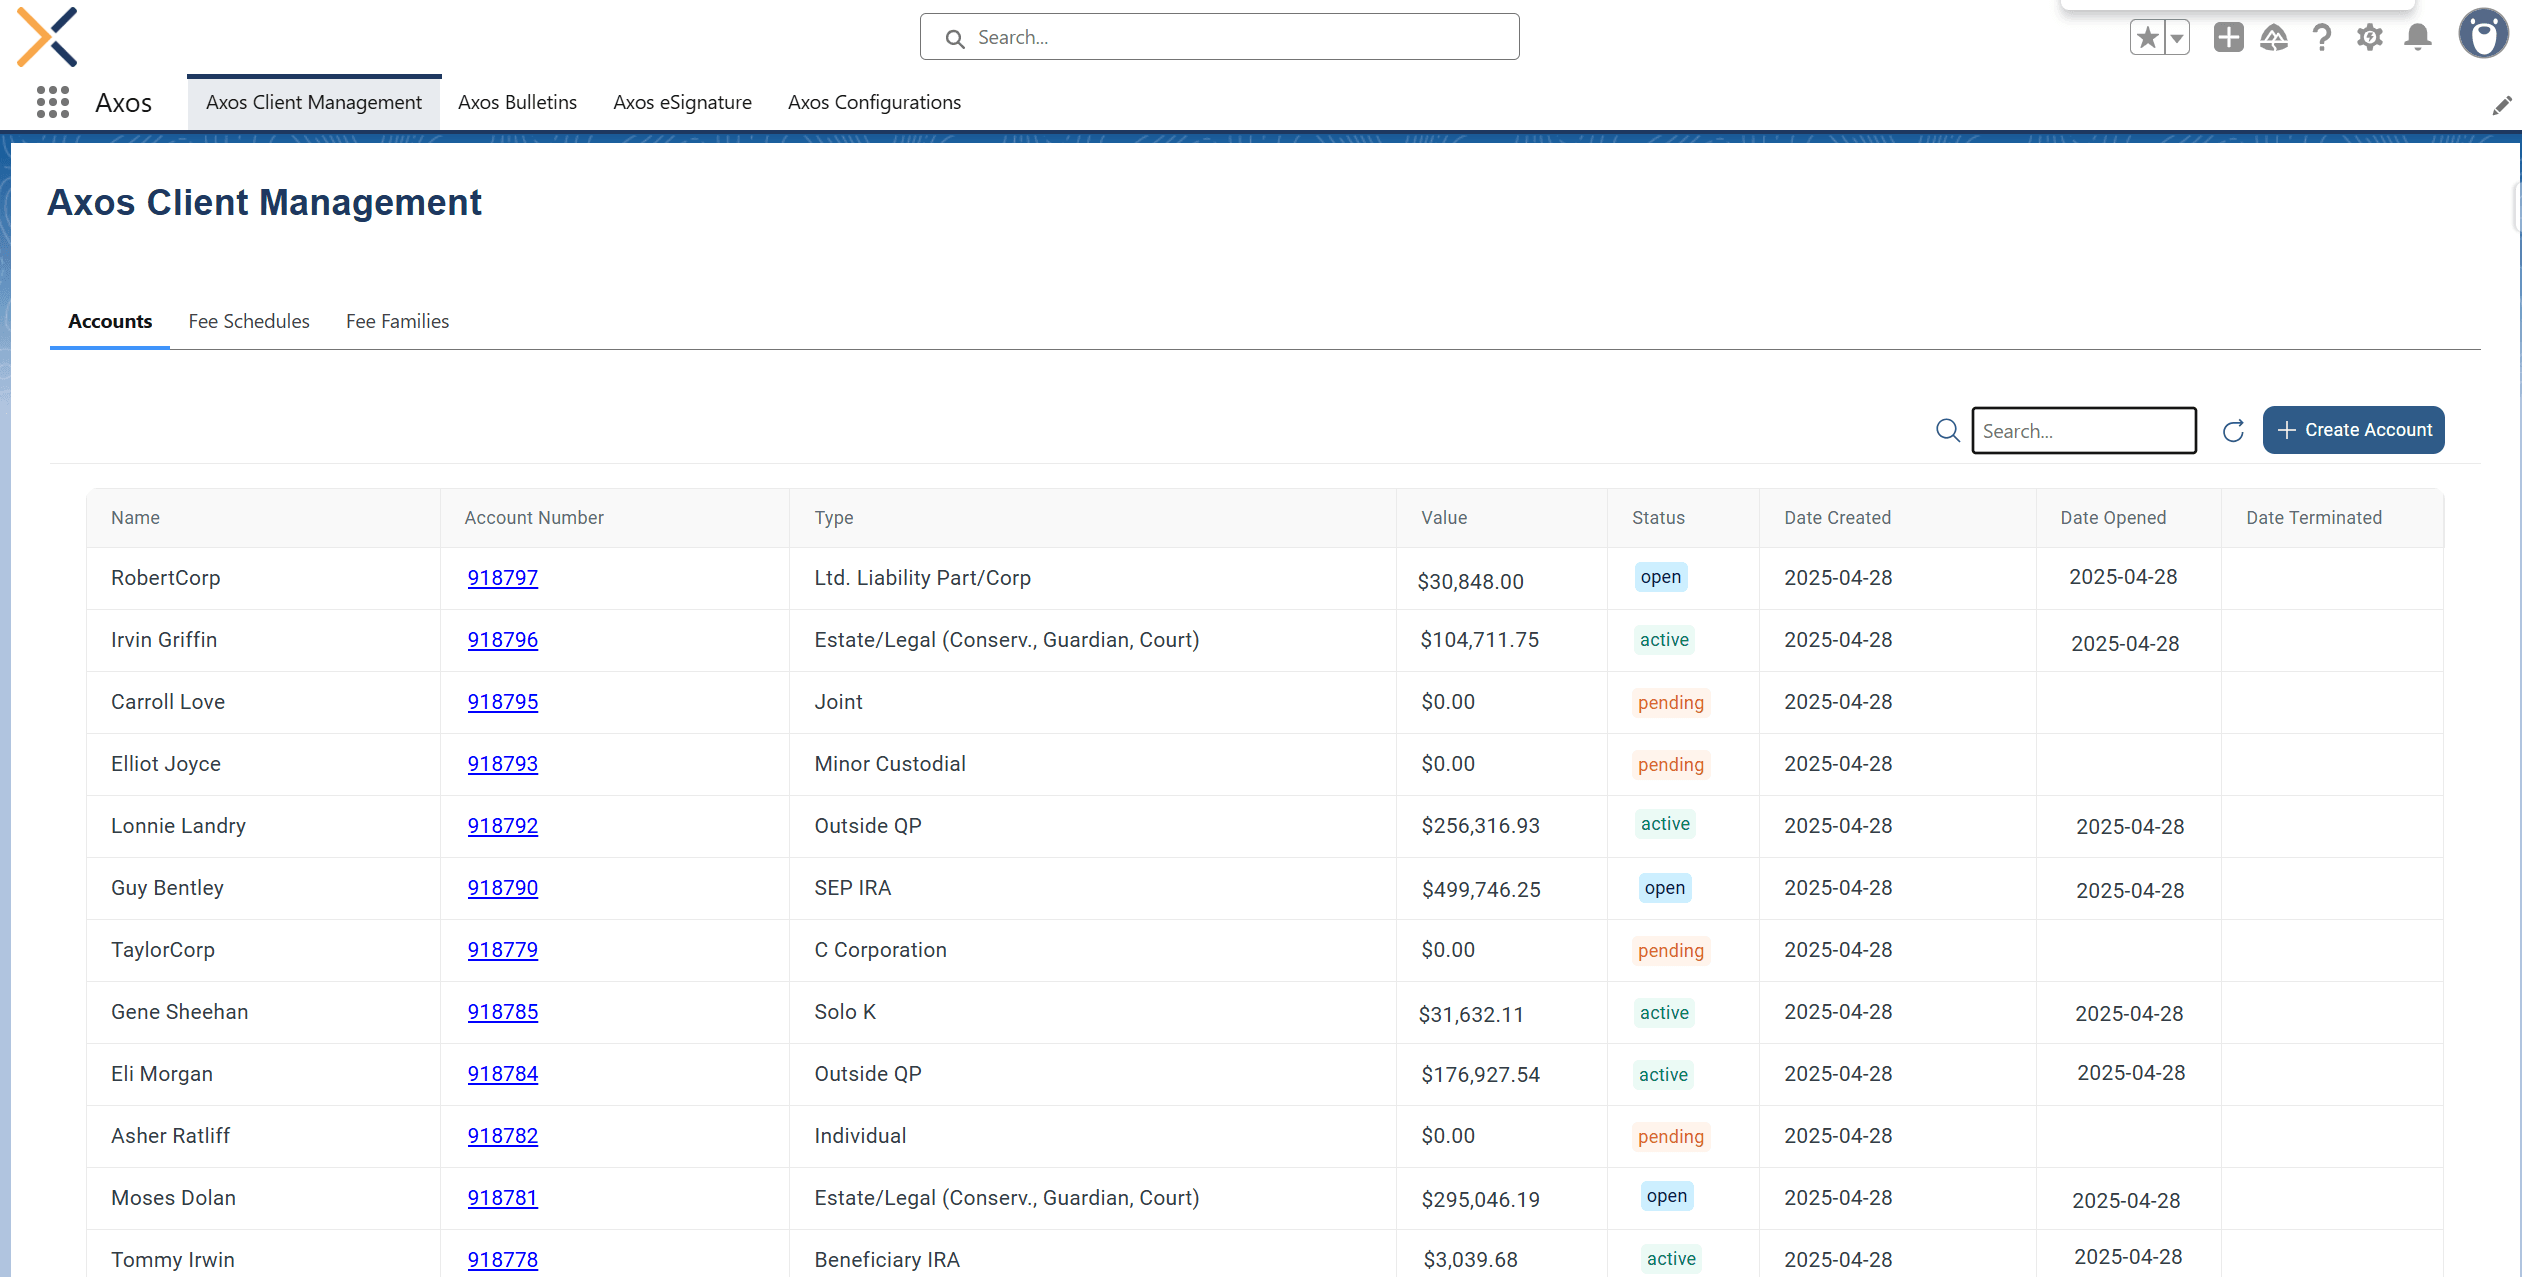
Task: Open account number 918797
Action: click(502, 578)
